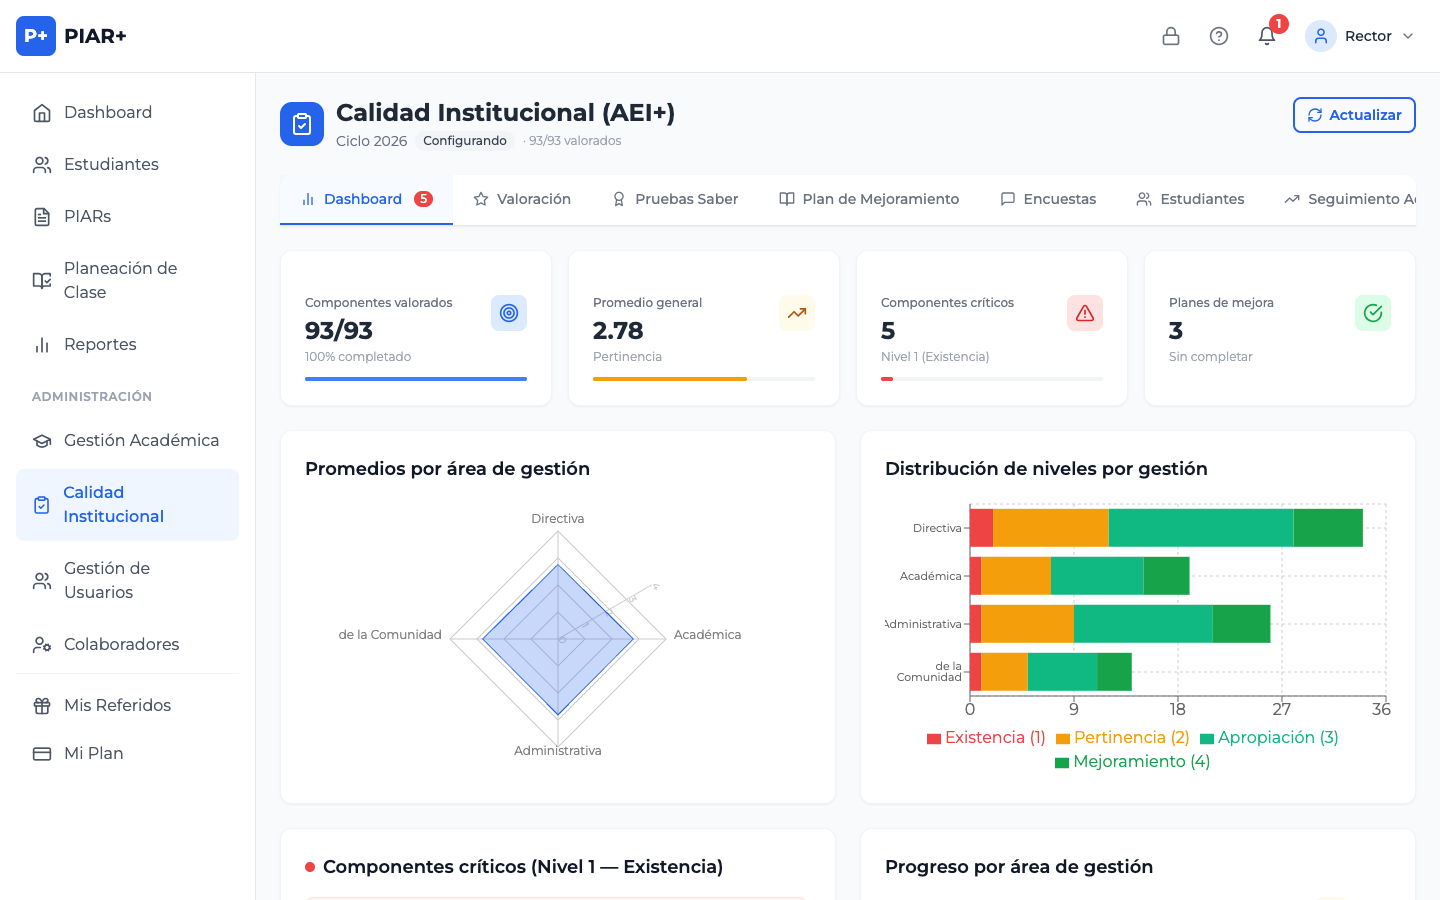Click the Académica bar in the distribution chart
This screenshot has height=900, width=1440.
tap(1079, 576)
